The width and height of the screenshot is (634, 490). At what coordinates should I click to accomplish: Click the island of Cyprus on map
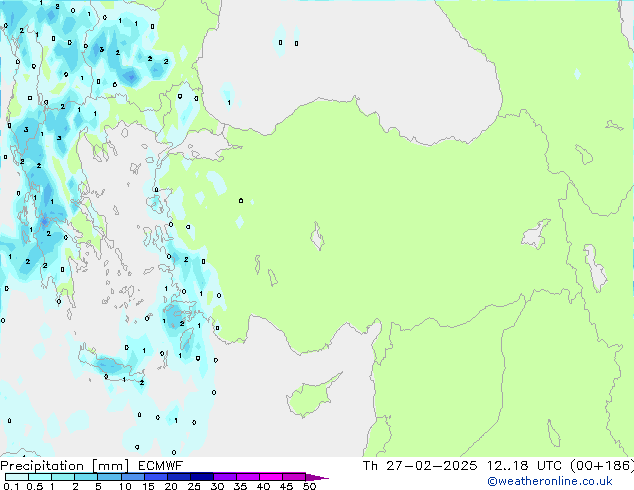[x=311, y=397]
